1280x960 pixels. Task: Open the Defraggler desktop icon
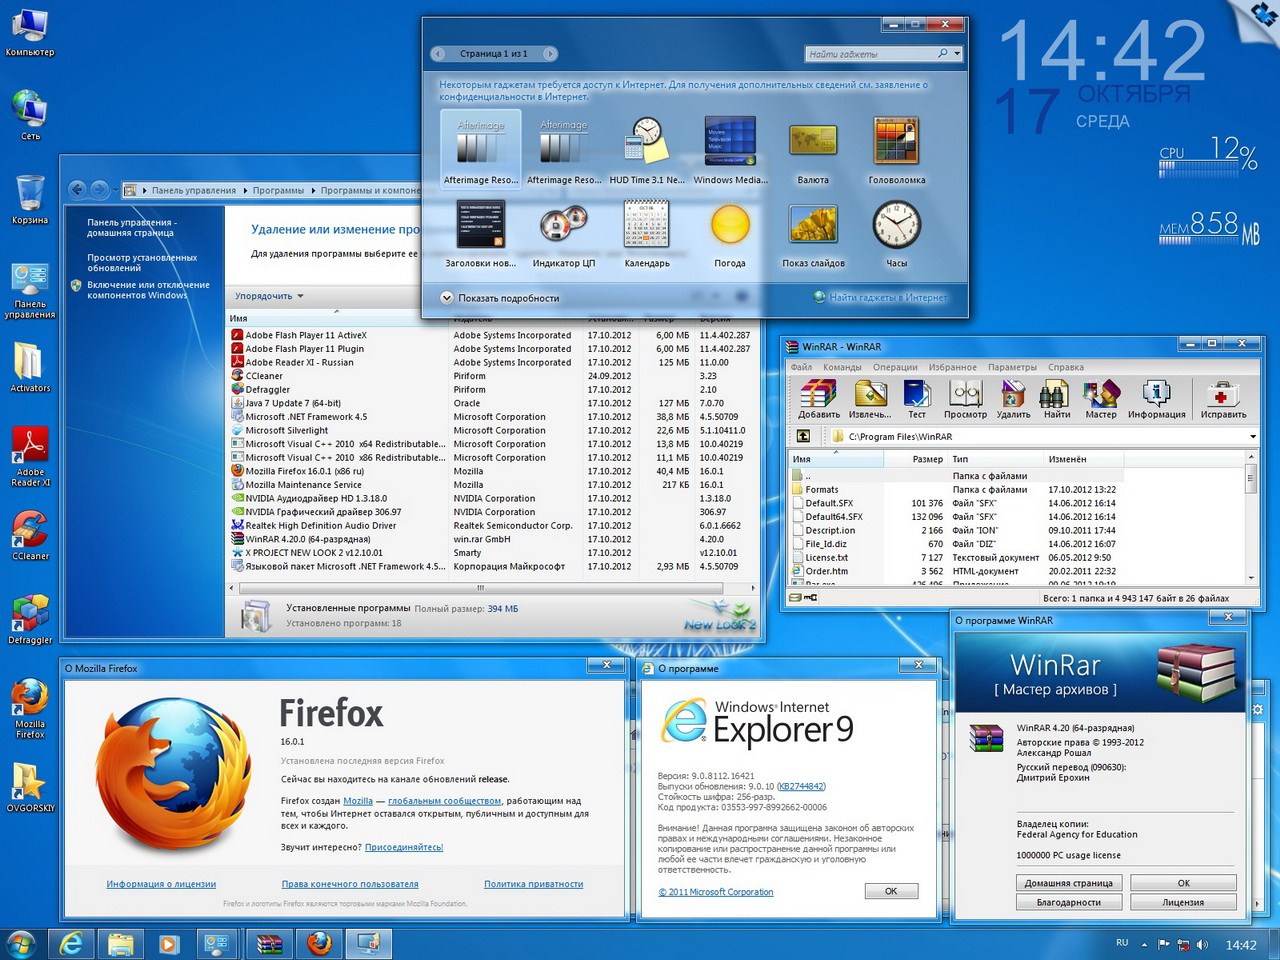[30, 620]
